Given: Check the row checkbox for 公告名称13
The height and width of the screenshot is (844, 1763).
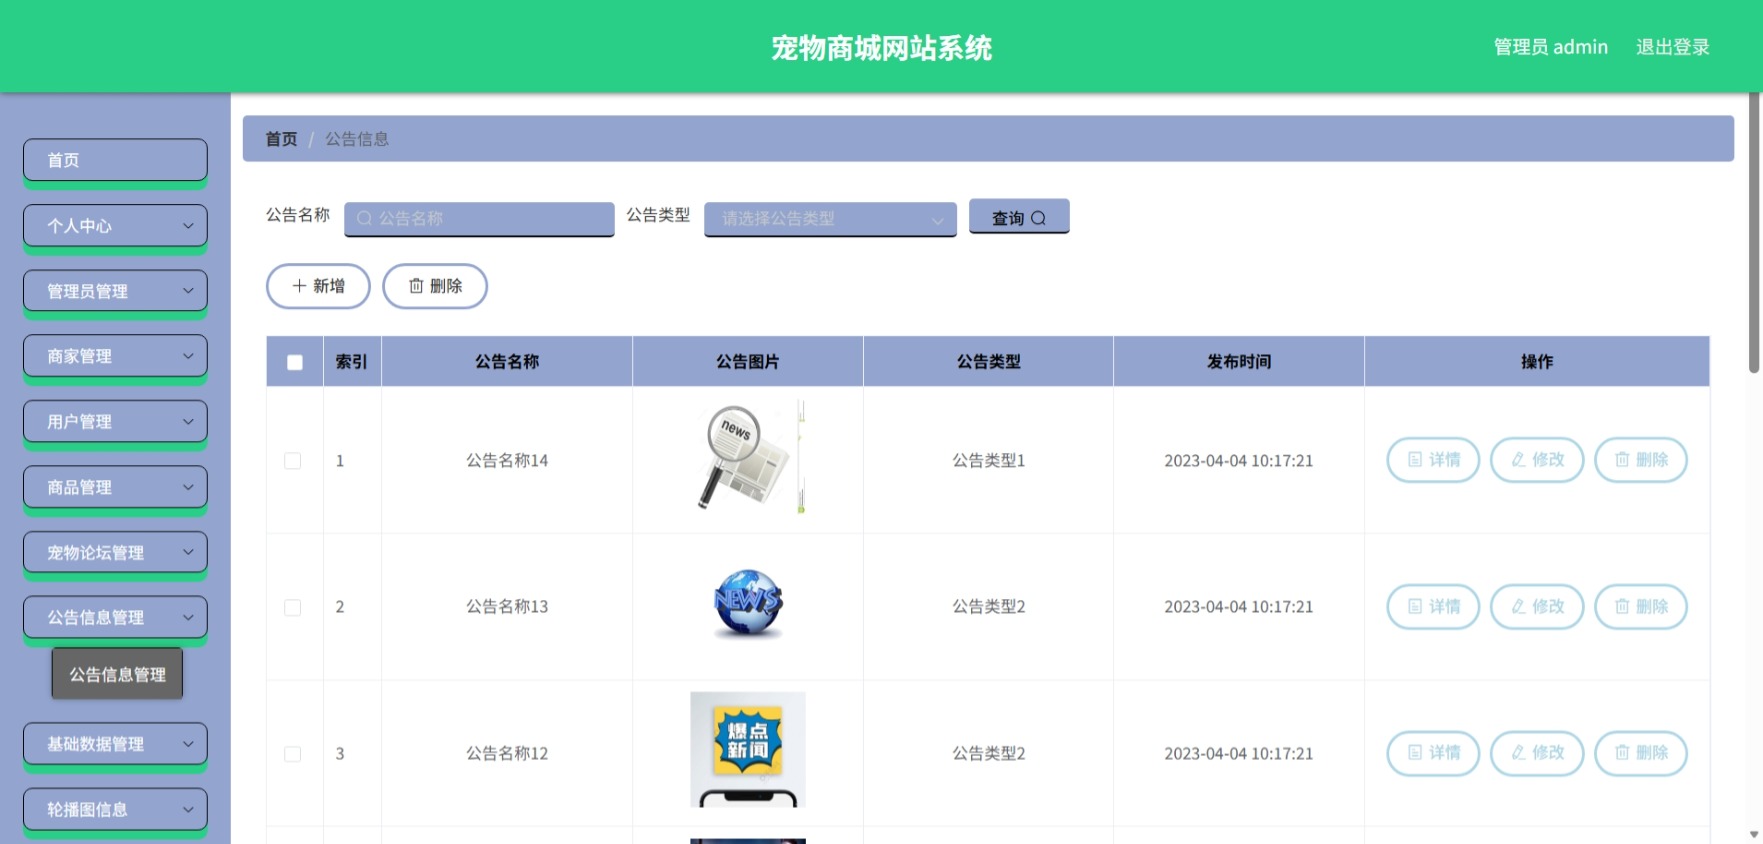Looking at the screenshot, I should 293,607.
